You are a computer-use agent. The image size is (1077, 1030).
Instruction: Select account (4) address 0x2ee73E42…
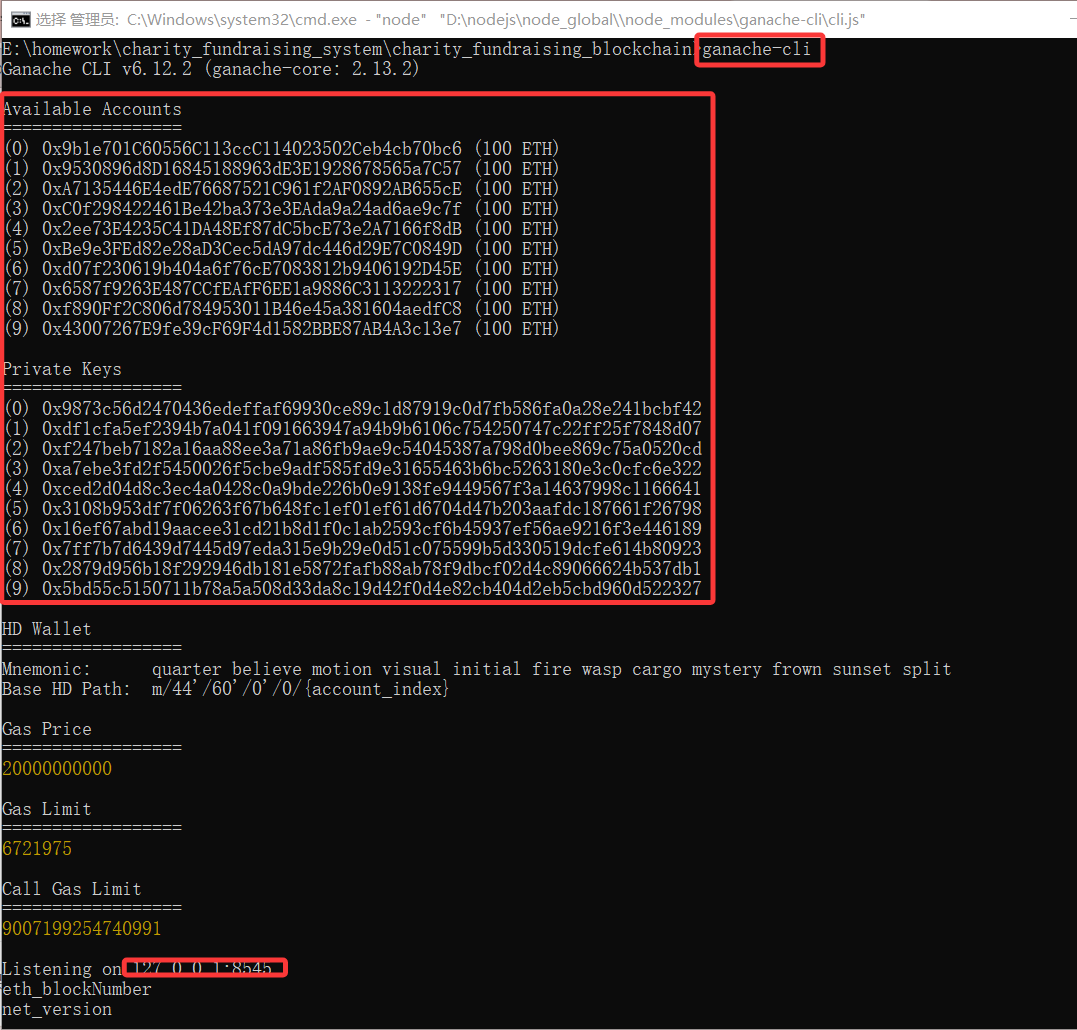[x=251, y=229]
